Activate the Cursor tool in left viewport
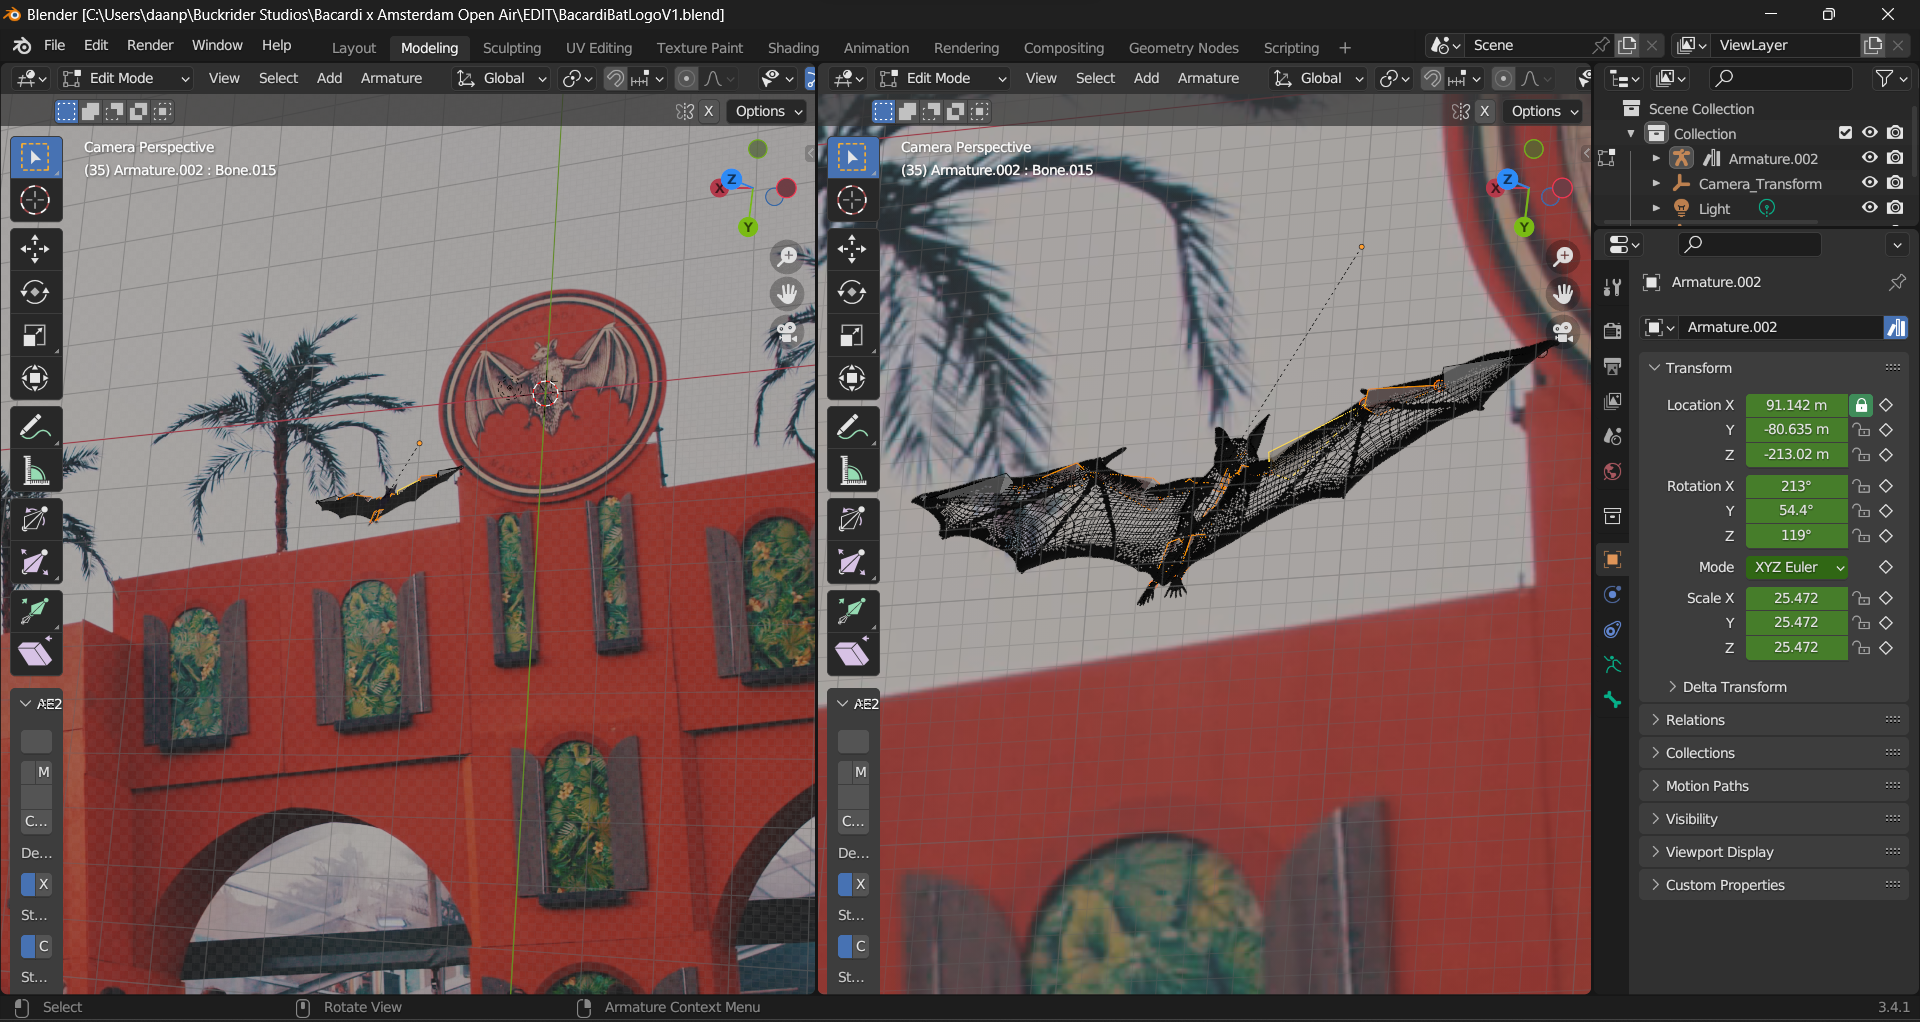Viewport: 1920px width, 1022px height. click(35, 200)
